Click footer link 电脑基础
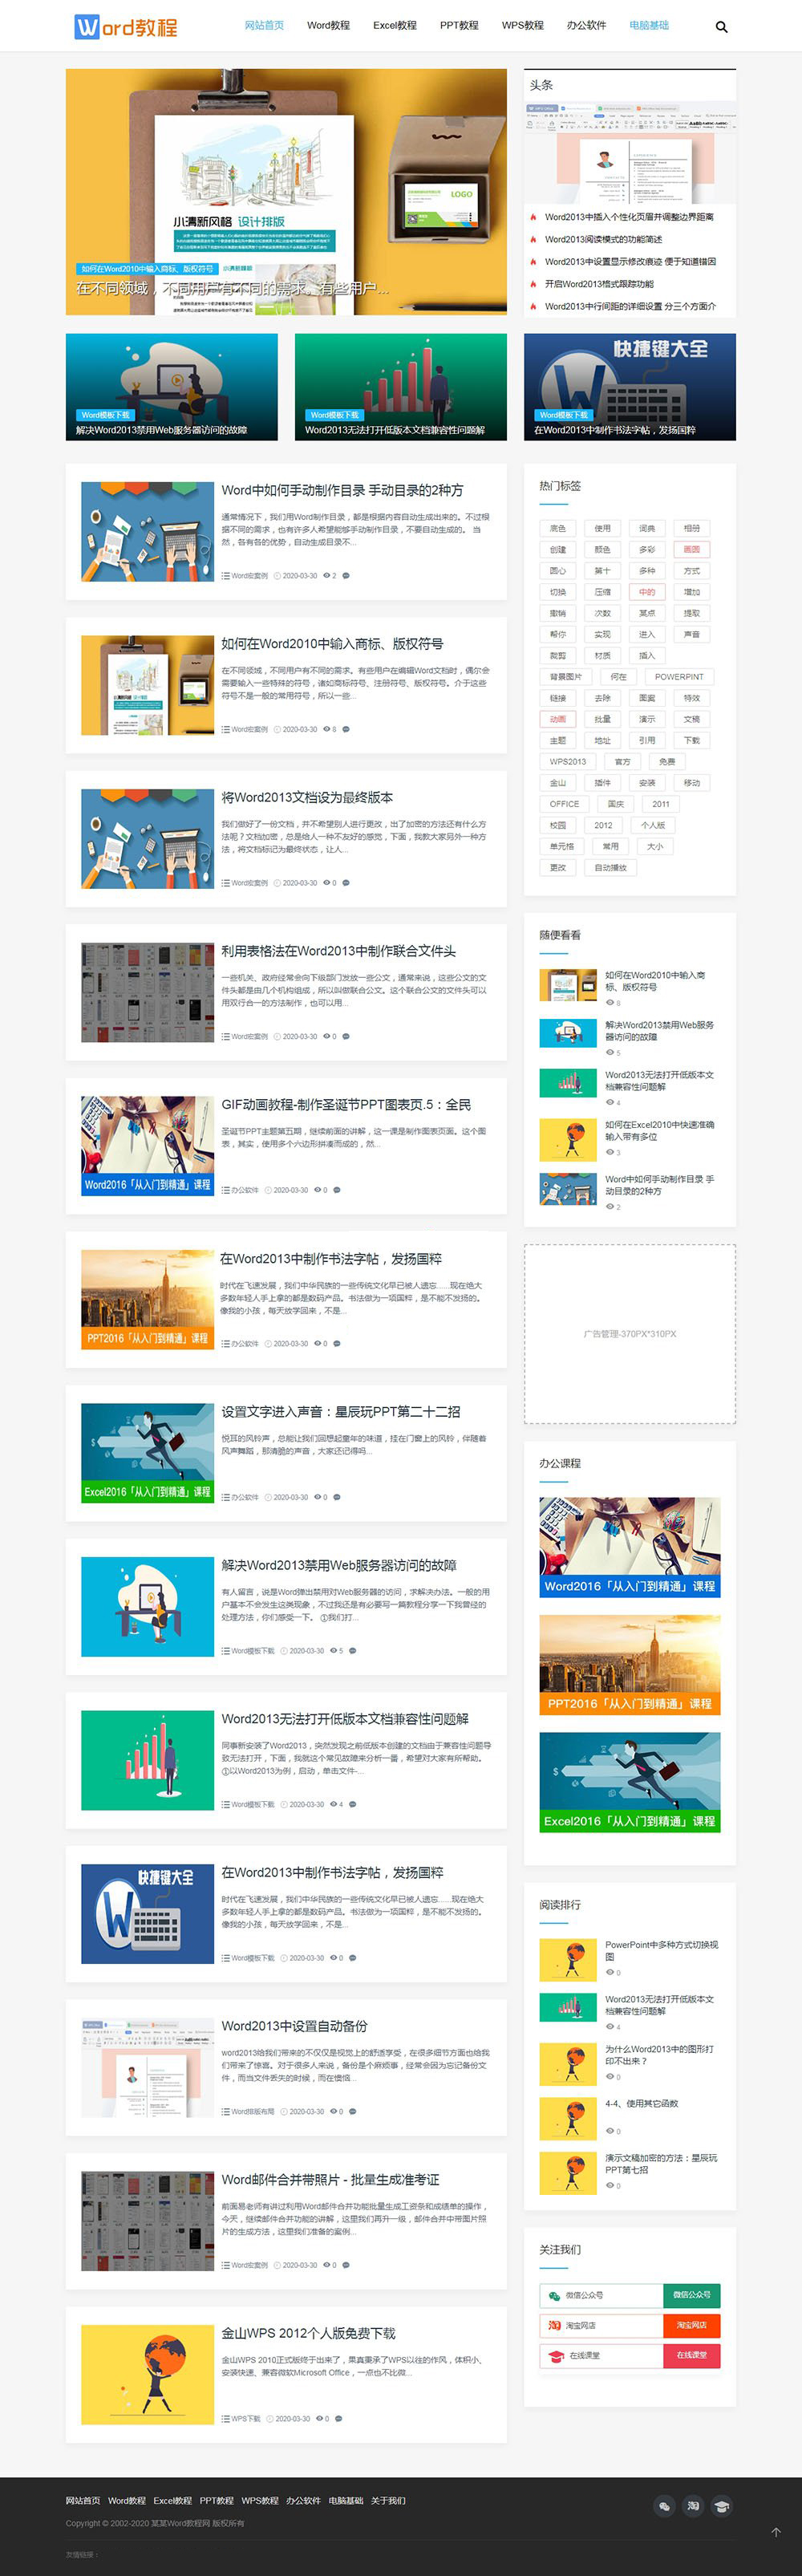The height and width of the screenshot is (2576, 802). (346, 2500)
